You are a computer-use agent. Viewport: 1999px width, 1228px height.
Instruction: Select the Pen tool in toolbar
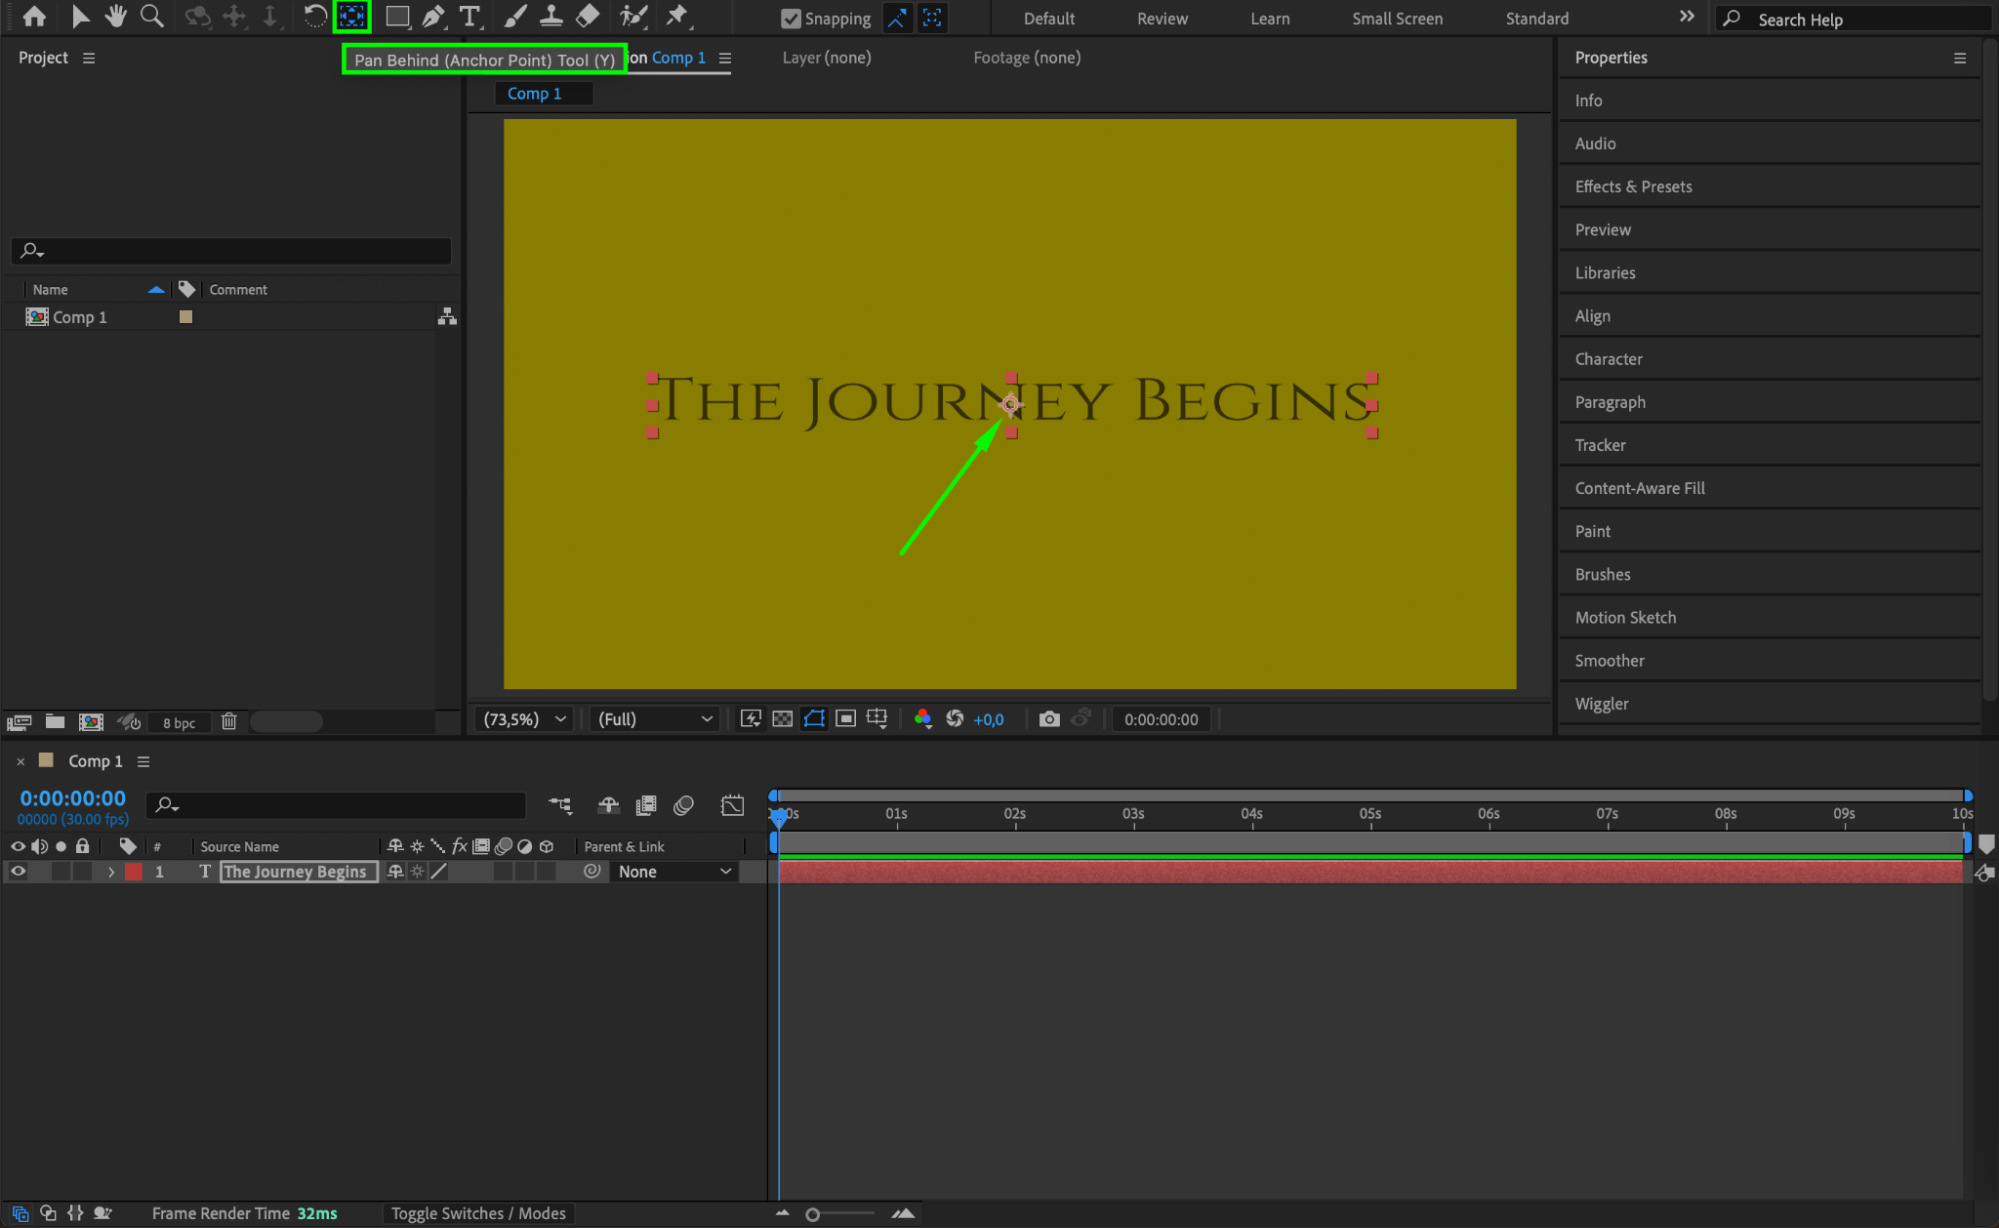pyautogui.click(x=433, y=17)
